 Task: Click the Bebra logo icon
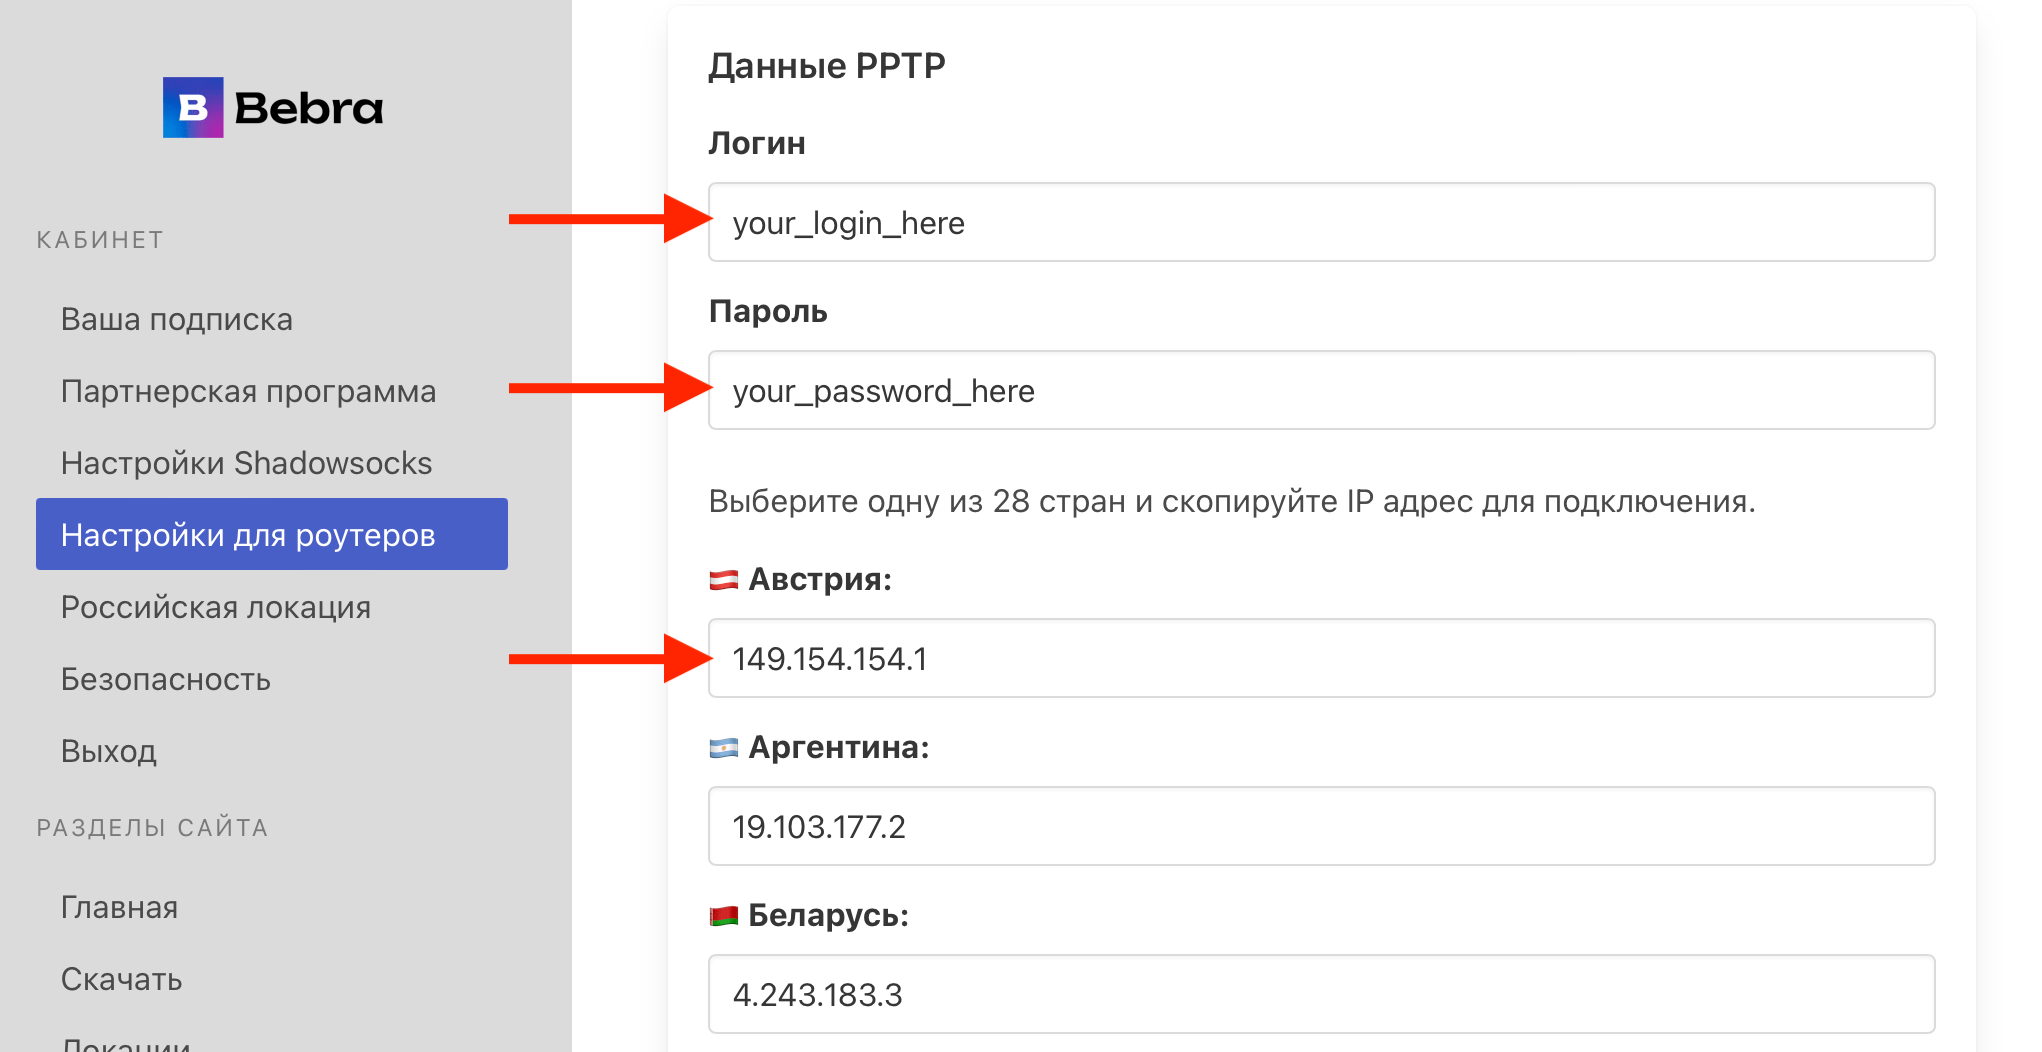(x=193, y=107)
